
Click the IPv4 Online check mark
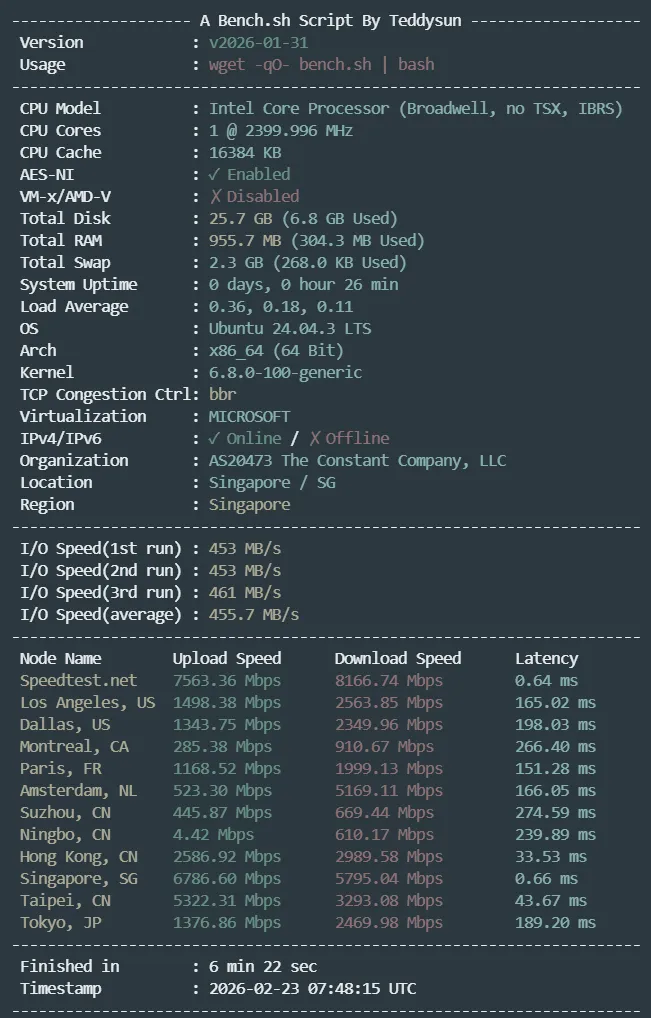pos(215,438)
